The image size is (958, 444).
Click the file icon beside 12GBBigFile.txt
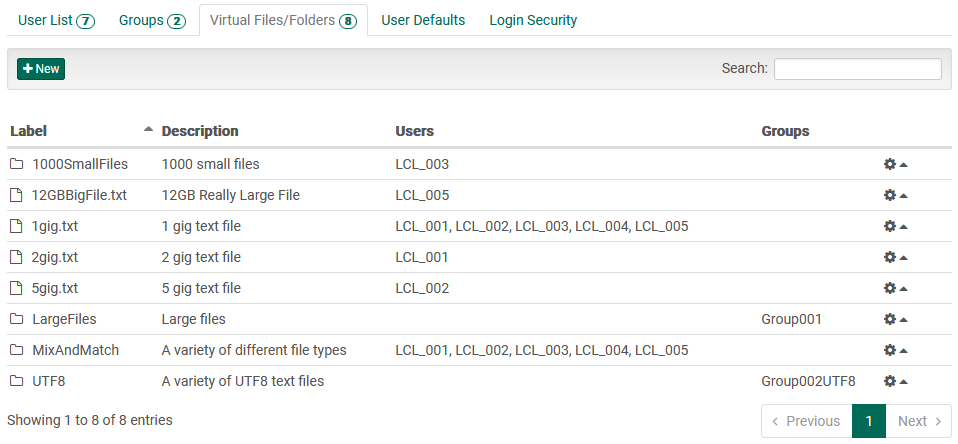(x=16, y=195)
